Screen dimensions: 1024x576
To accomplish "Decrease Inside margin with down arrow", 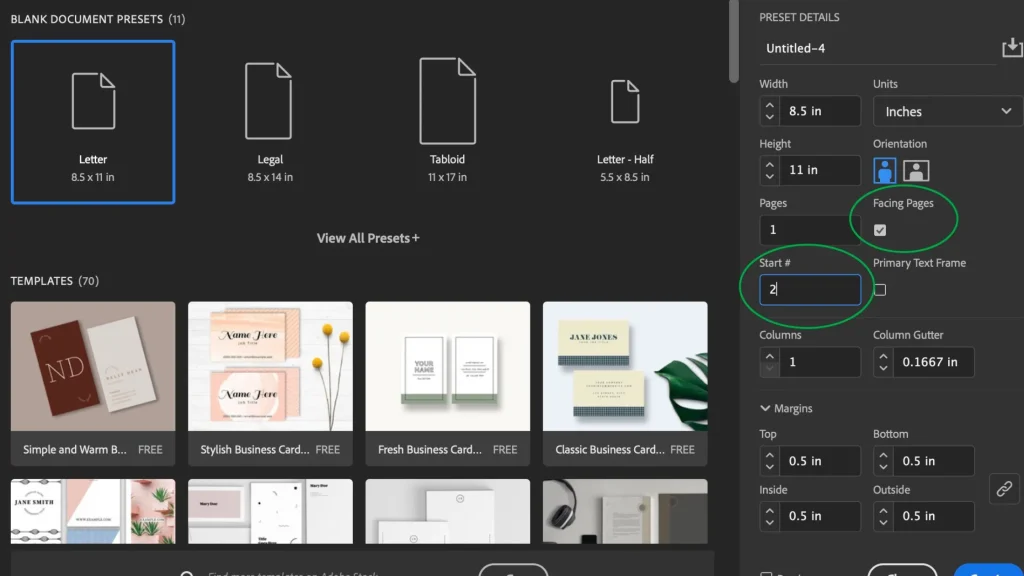I will pyautogui.click(x=769, y=522).
